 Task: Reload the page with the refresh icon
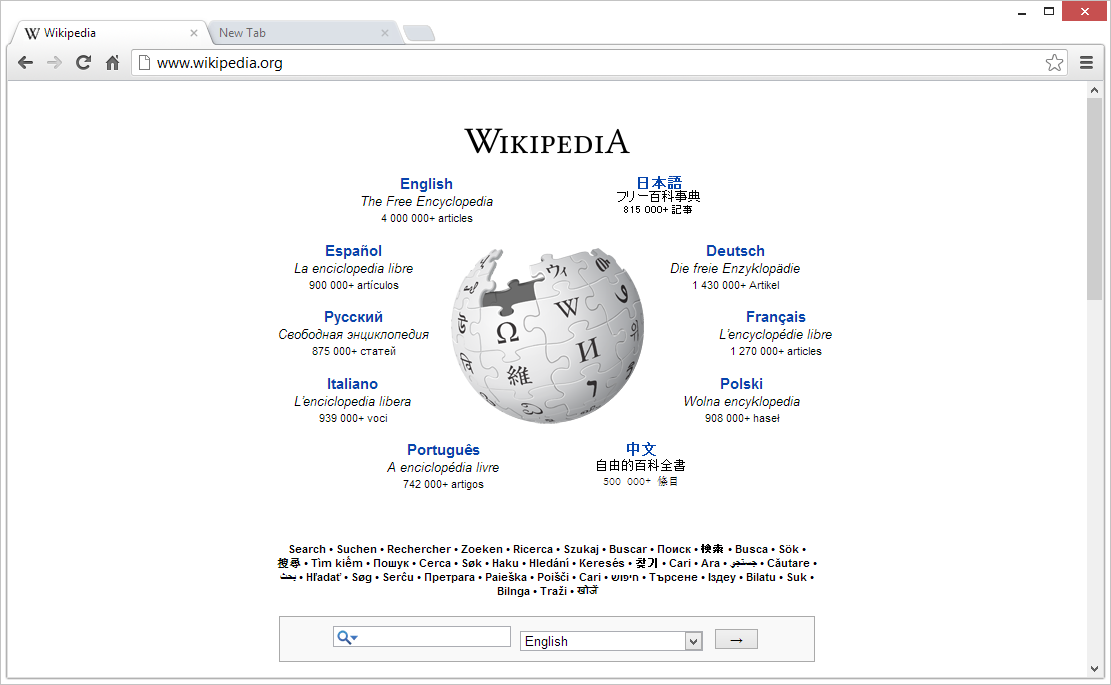click(83, 62)
